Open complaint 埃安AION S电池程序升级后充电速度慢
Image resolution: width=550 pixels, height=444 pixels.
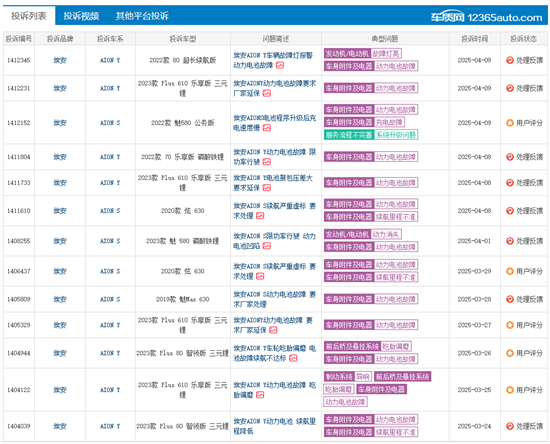click(x=274, y=123)
